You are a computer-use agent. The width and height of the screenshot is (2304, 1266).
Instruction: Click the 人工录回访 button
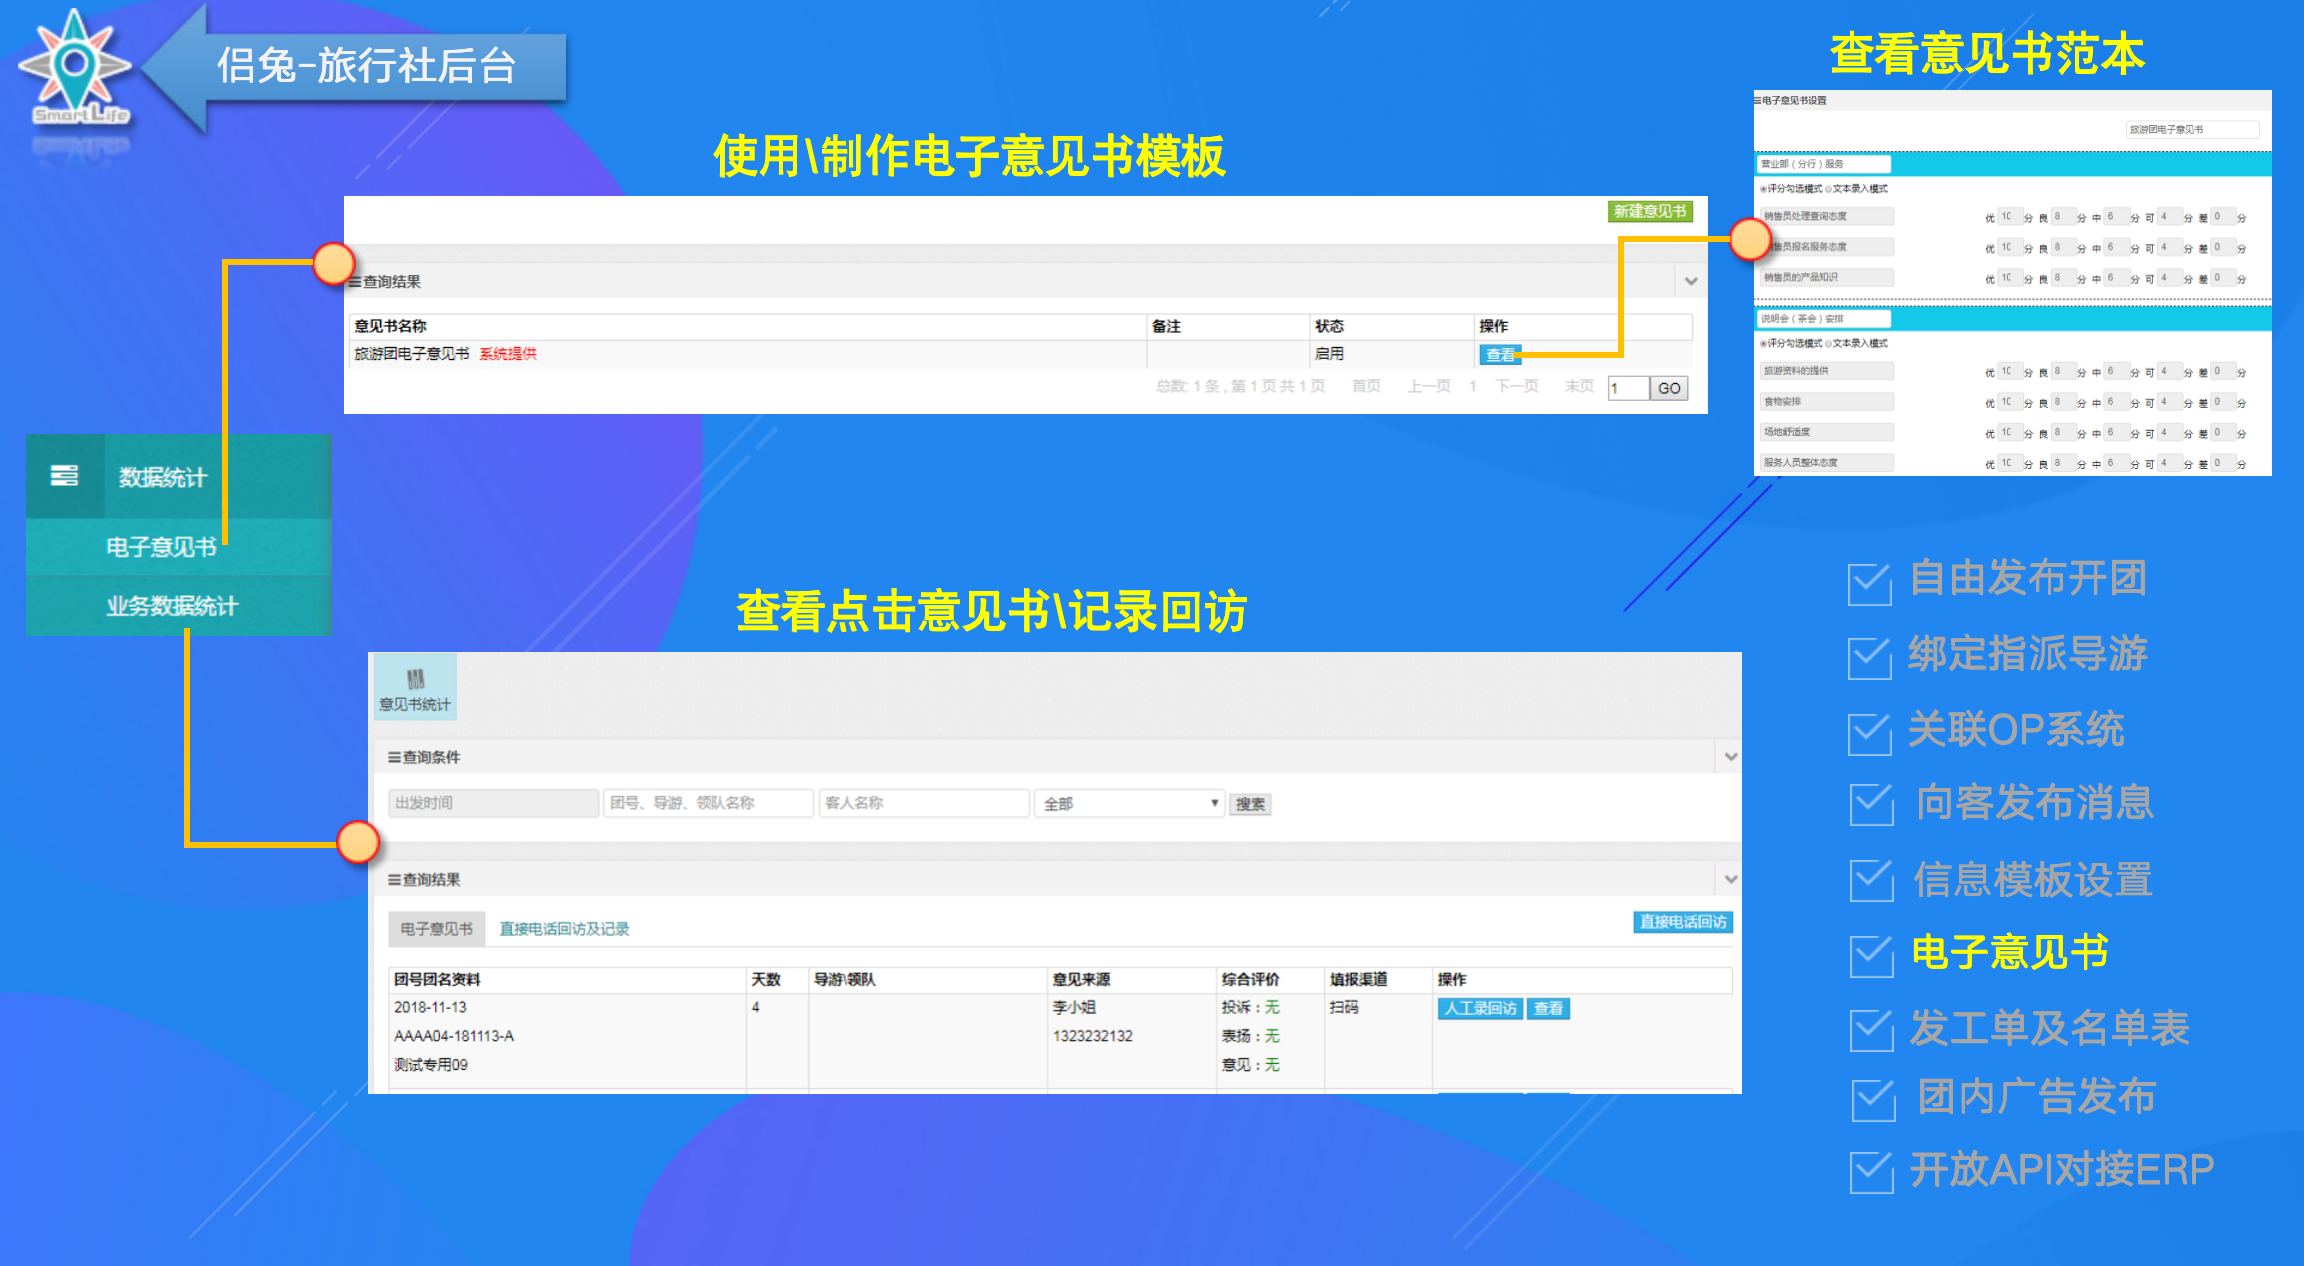[x=1480, y=1008]
